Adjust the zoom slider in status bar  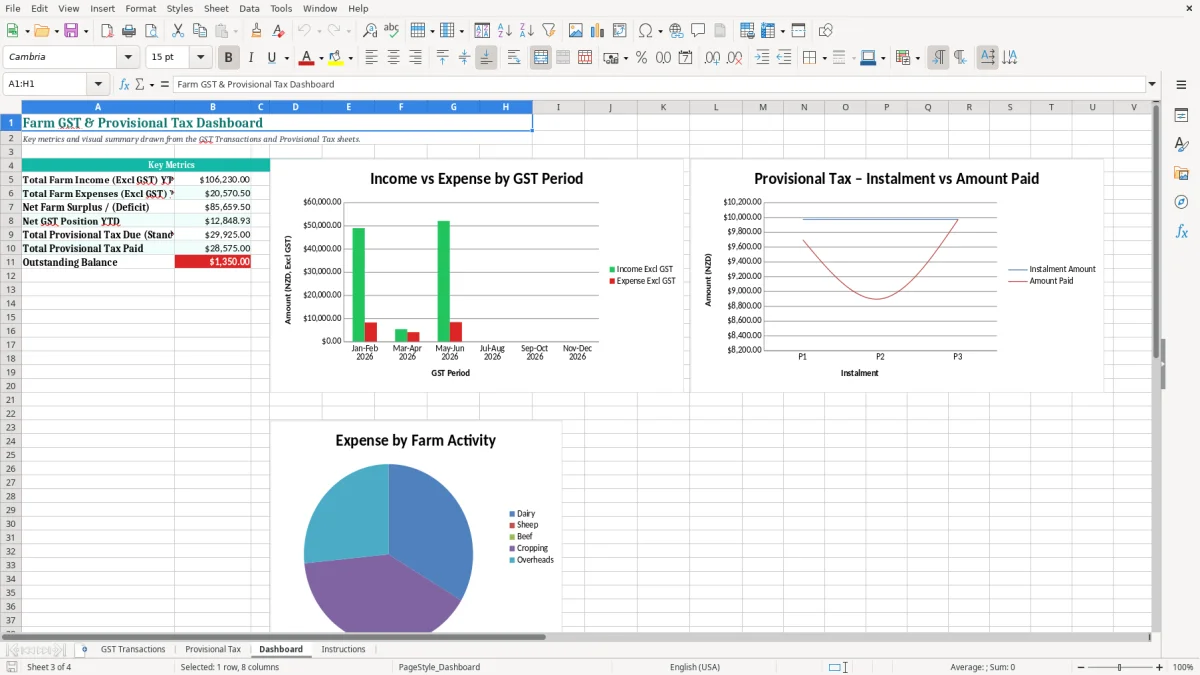click(1119, 667)
